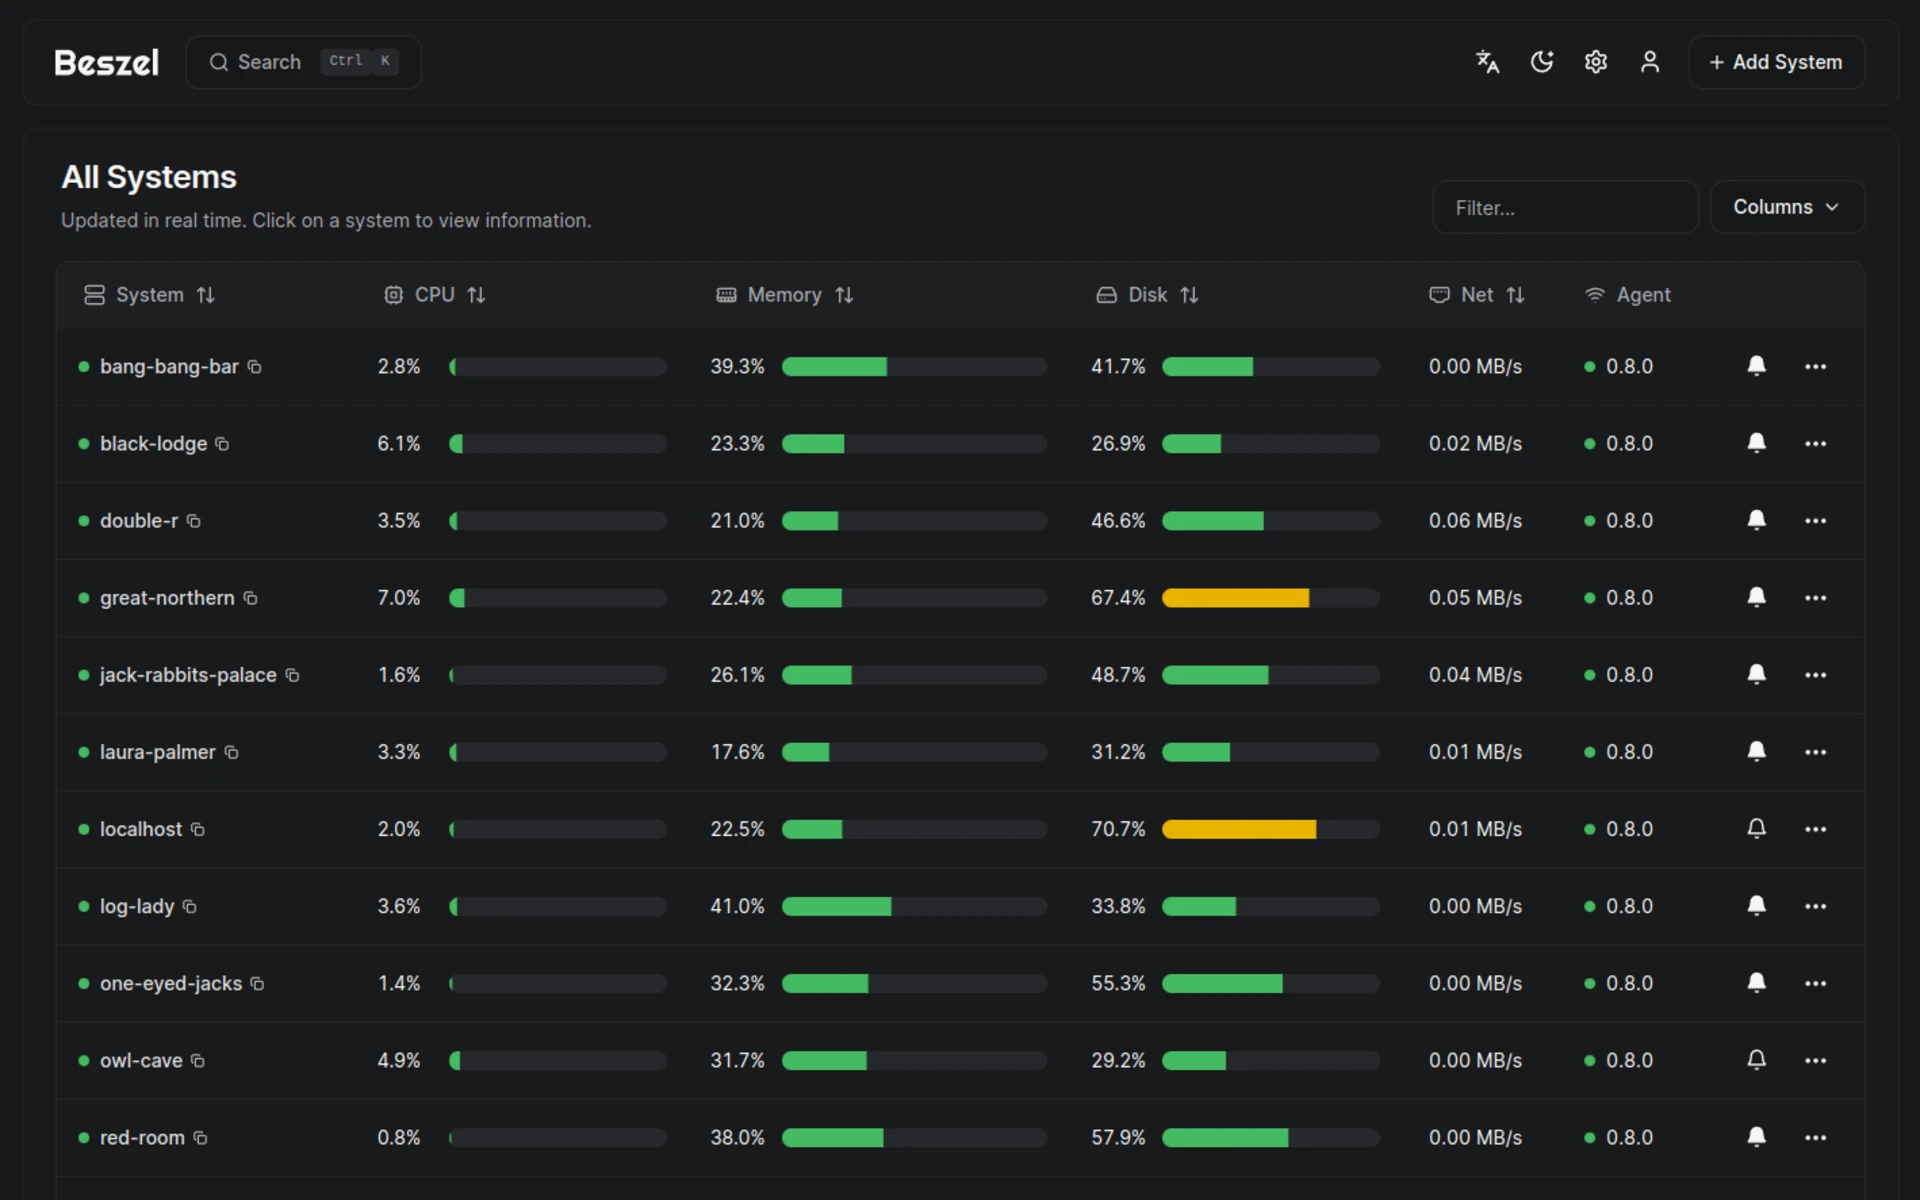
Task: Open alerts bell for jack-rabbits-palace
Action: pos(1756,674)
